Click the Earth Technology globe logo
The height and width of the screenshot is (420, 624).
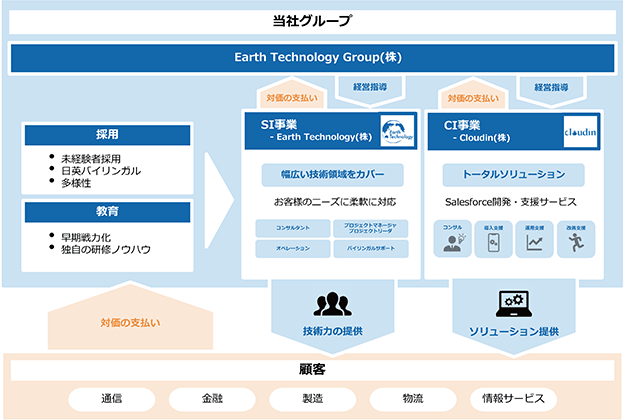pos(397,131)
